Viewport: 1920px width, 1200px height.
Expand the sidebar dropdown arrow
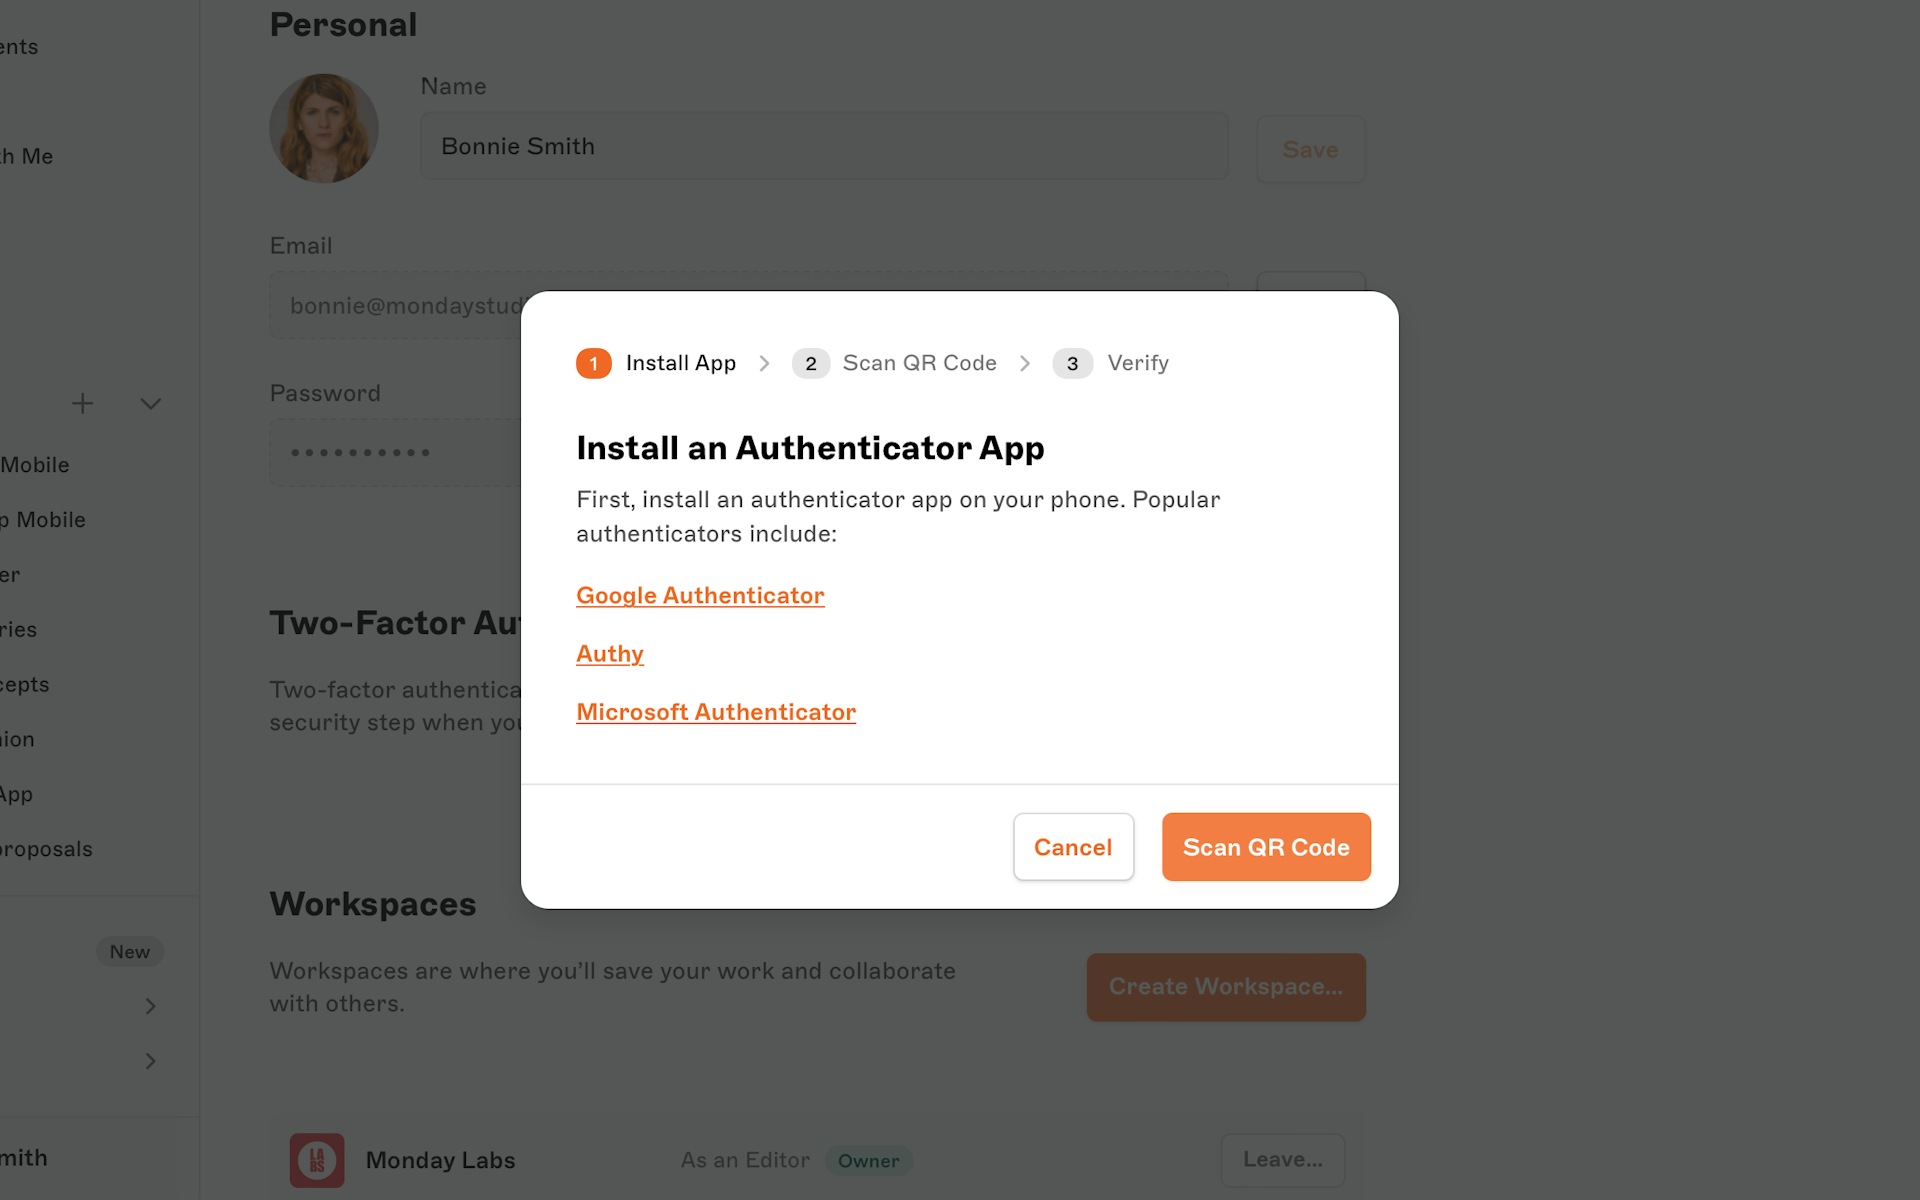point(149,402)
